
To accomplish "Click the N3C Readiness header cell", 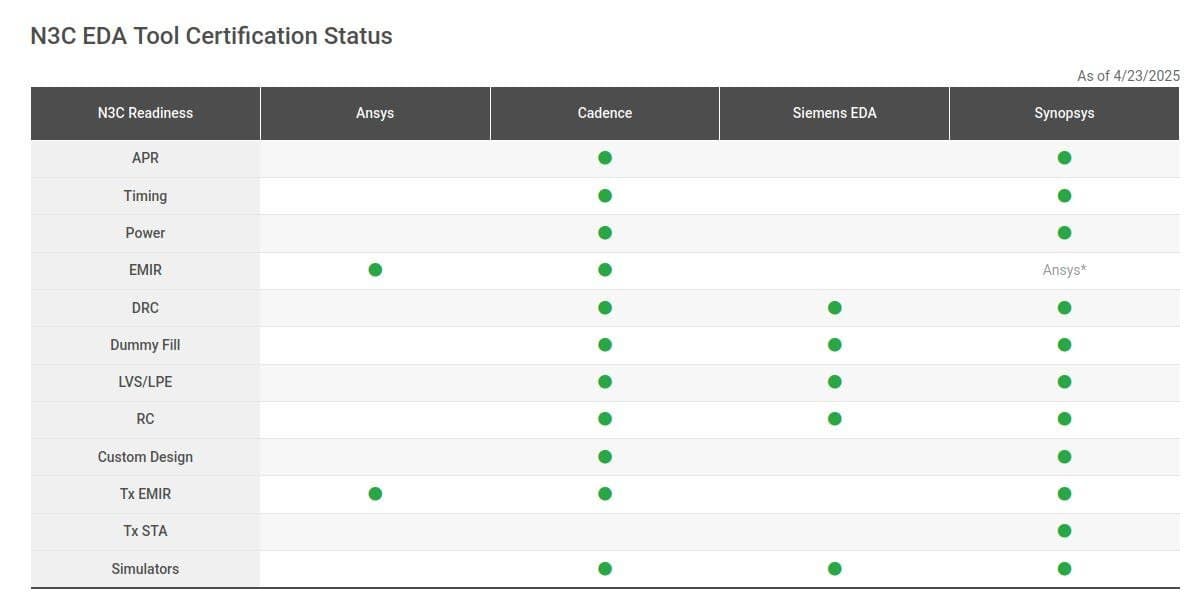I will pos(145,113).
